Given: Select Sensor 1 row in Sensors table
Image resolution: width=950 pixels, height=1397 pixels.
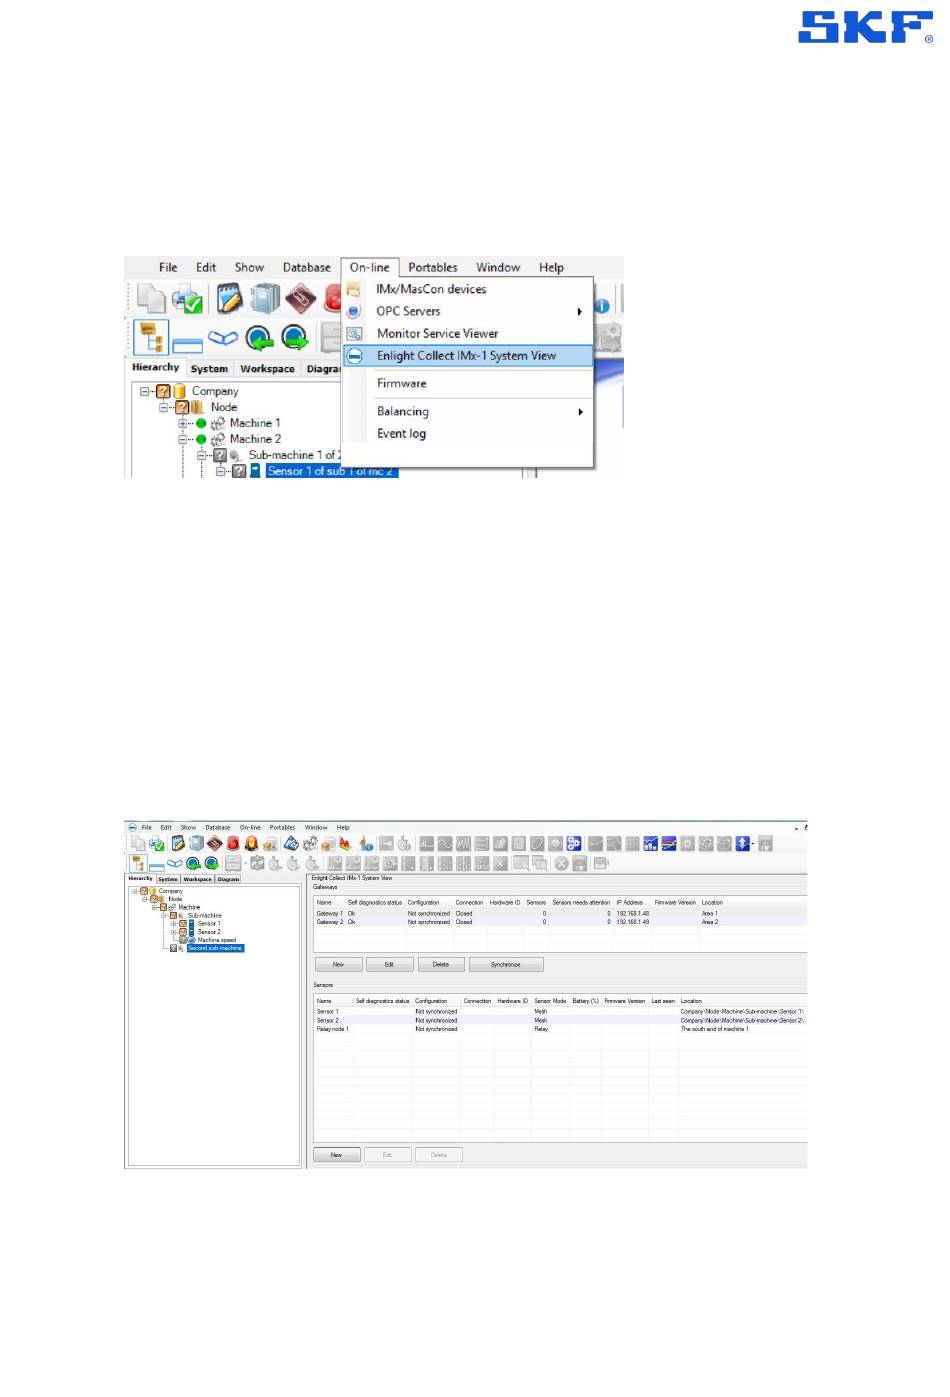Looking at the screenshot, I should click(560, 1012).
